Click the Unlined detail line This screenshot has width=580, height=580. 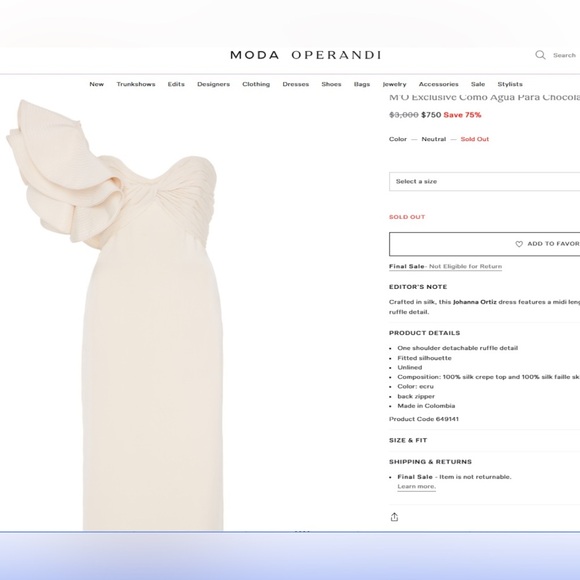(409, 367)
